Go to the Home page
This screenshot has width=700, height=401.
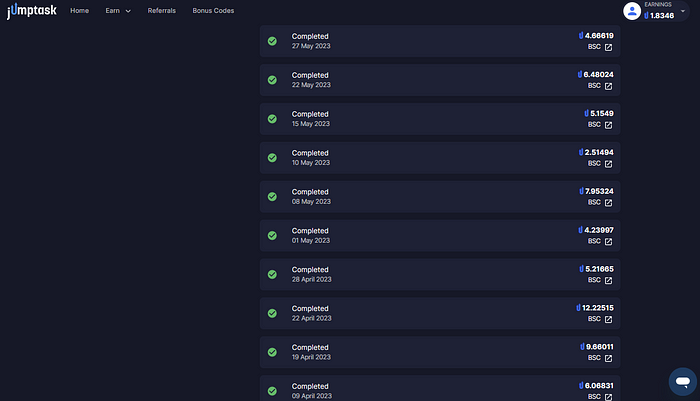pyautogui.click(x=79, y=11)
